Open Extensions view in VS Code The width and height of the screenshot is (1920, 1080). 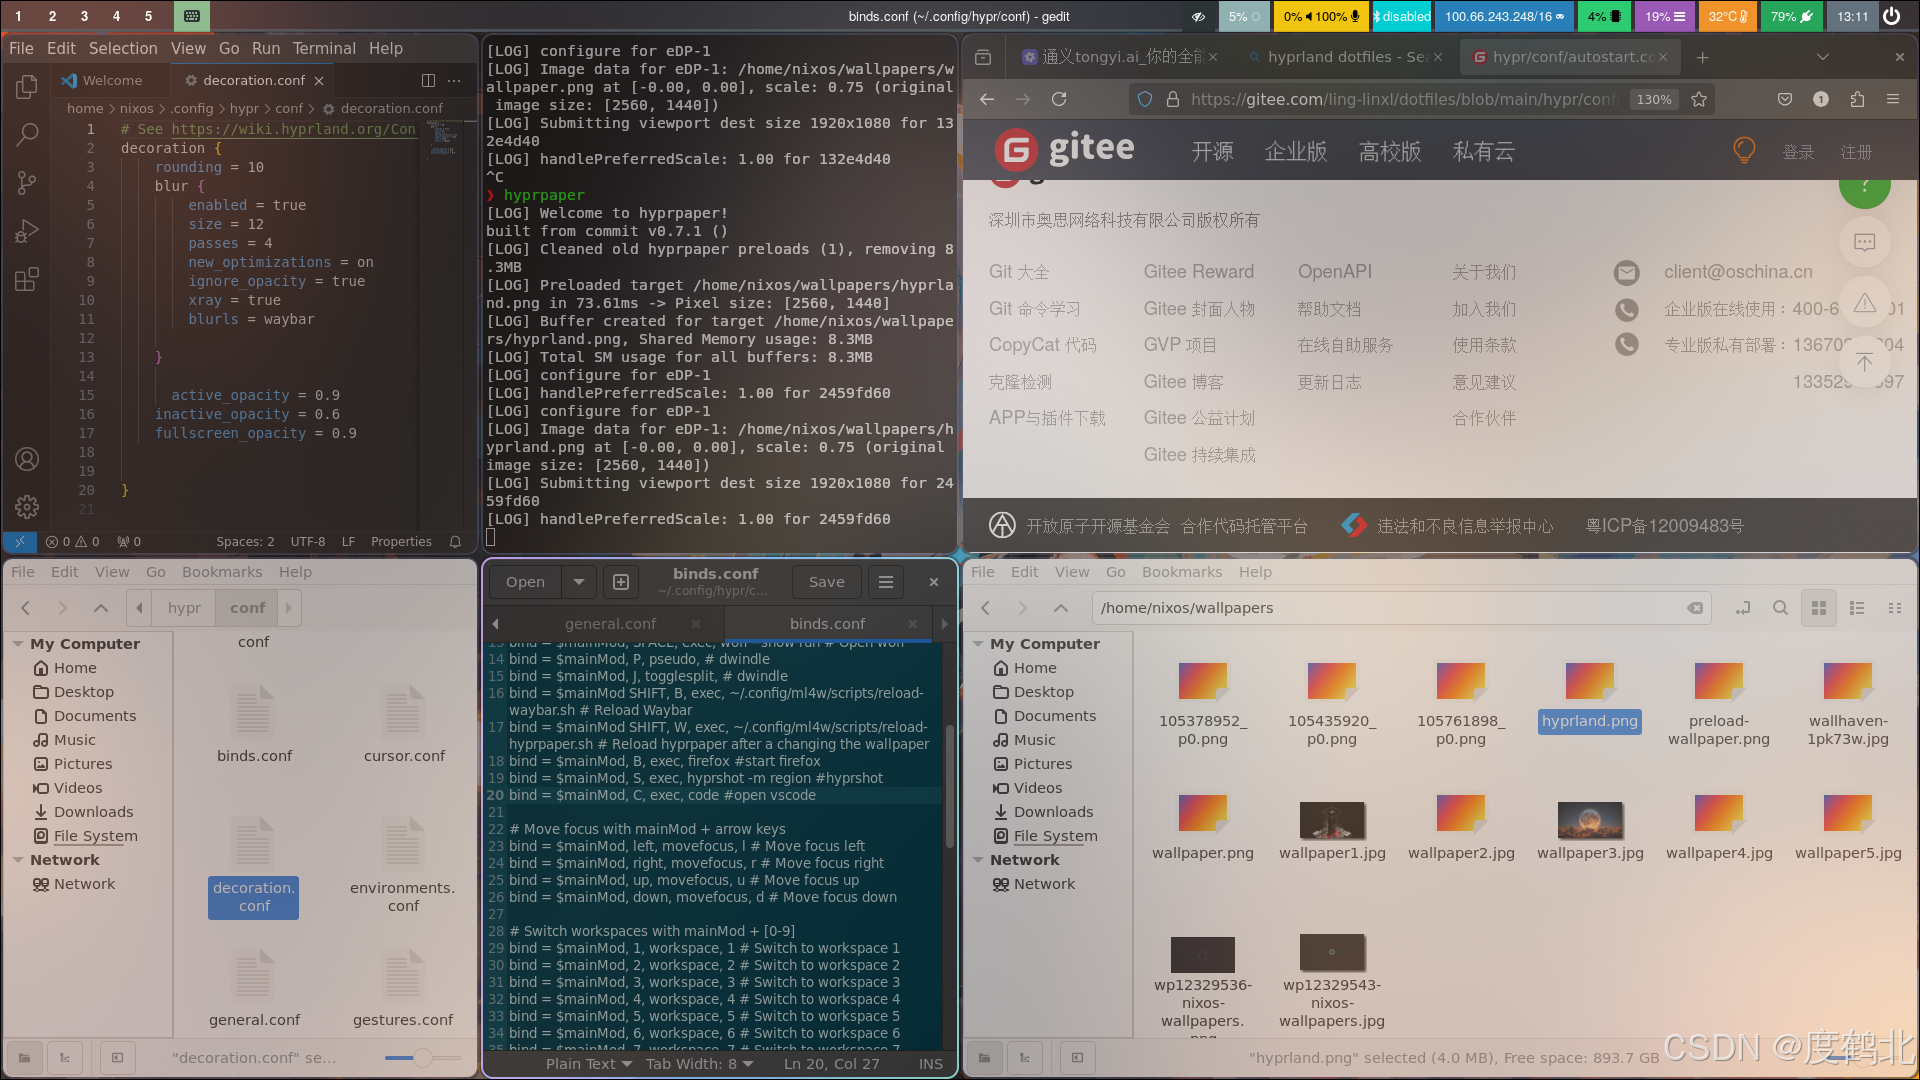[27, 279]
